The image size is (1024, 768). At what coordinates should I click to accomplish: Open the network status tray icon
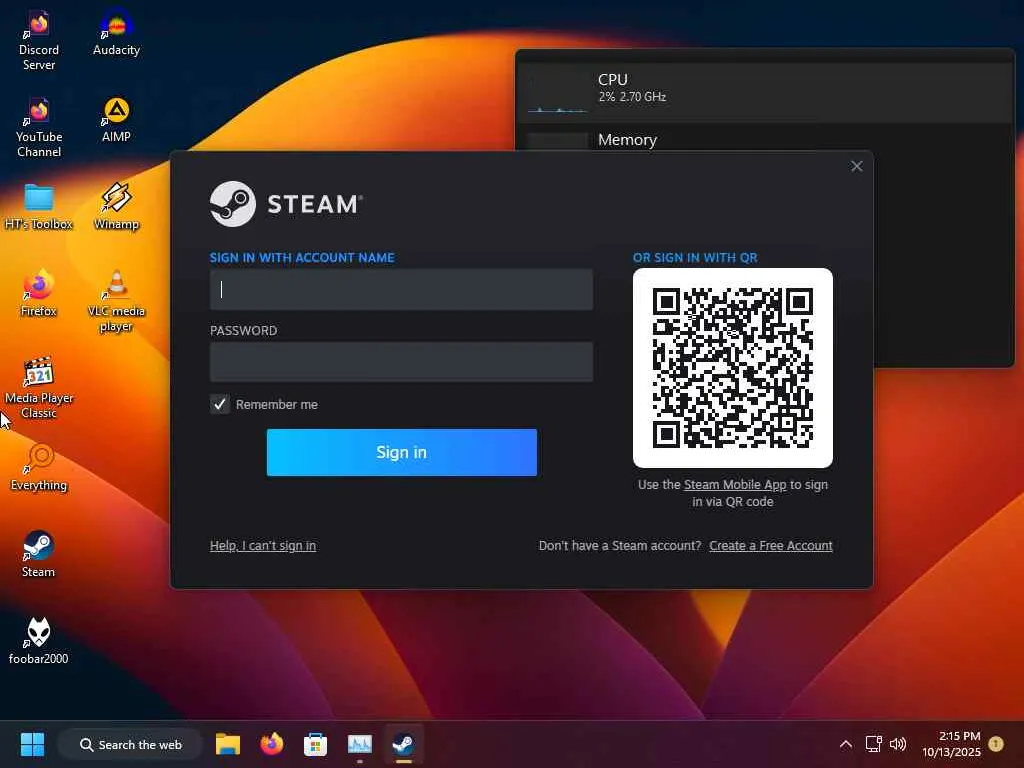tap(873, 744)
